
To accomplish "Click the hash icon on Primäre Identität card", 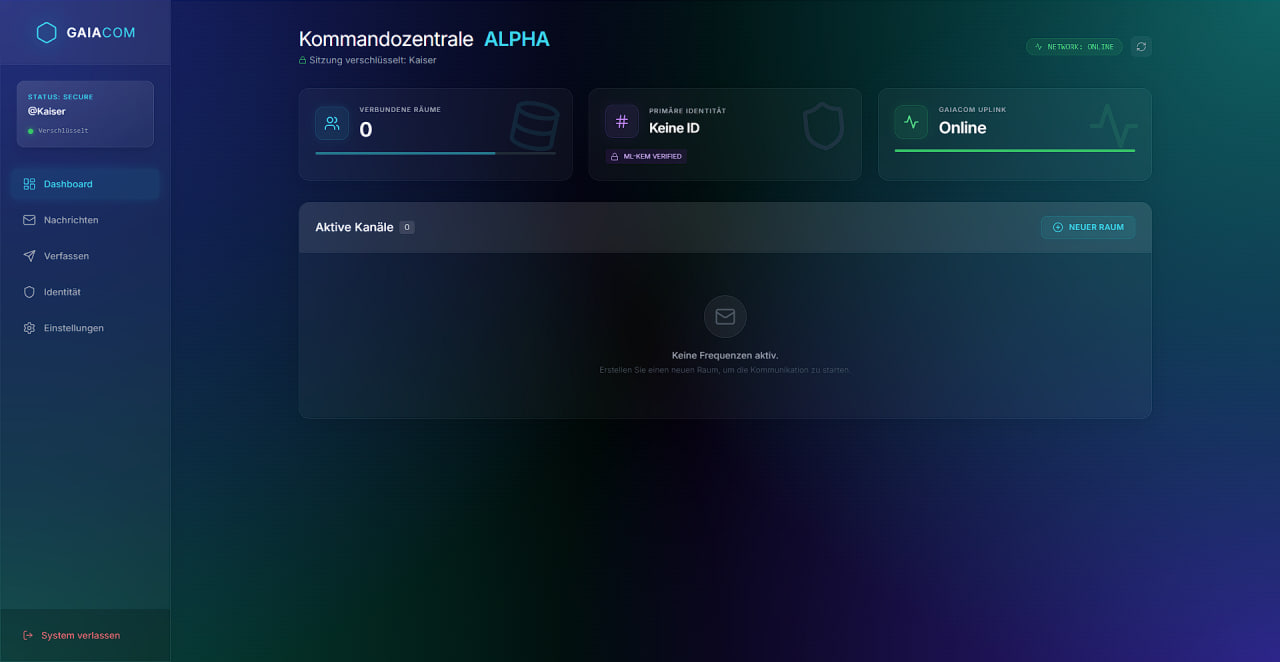I will click(x=621, y=121).
